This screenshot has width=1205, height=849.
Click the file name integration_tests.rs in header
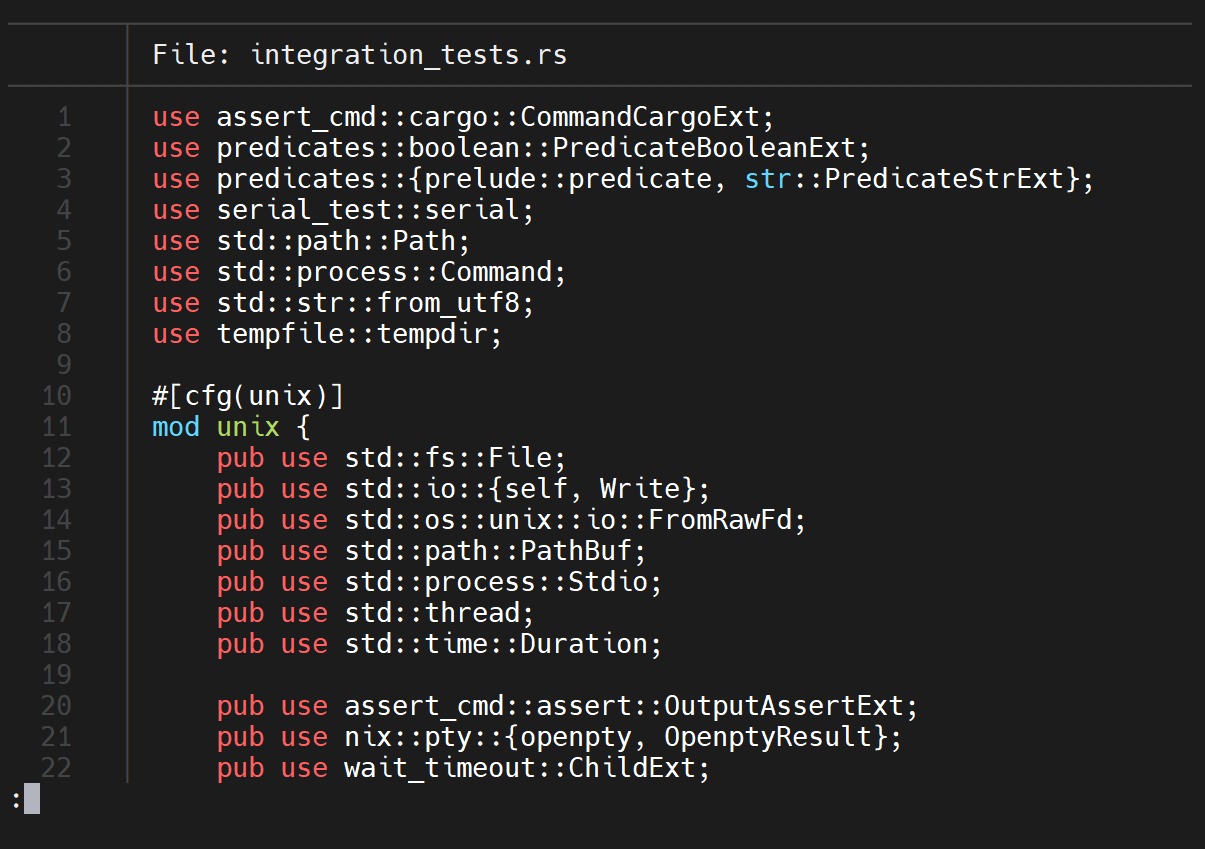point(408,54)
